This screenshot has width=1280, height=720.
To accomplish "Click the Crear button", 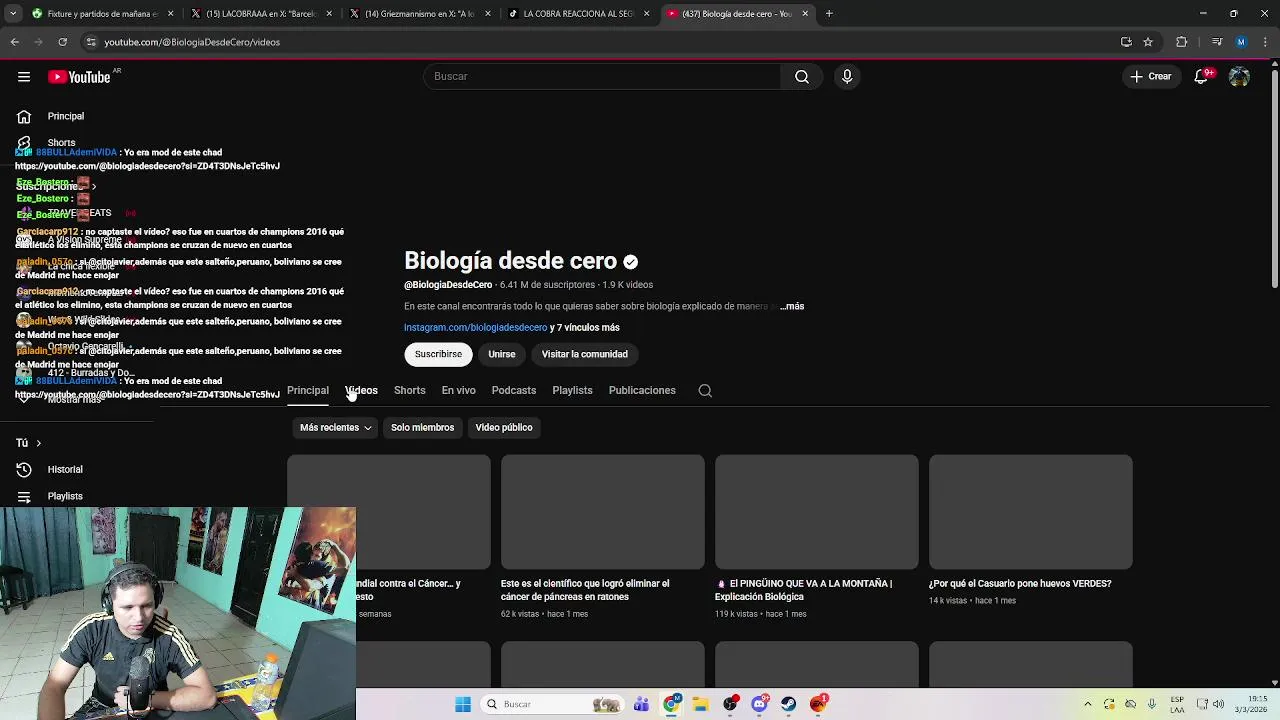I will (x=1150, y=76).
